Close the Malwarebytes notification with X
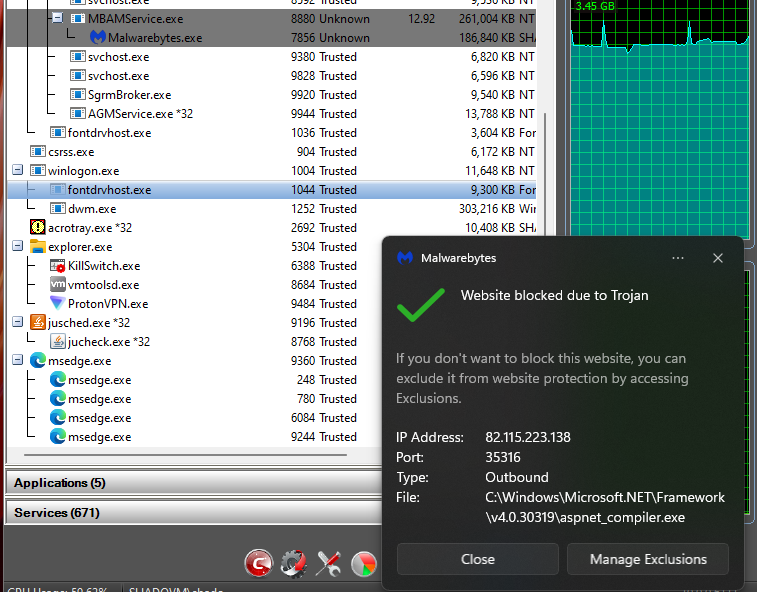The width and height of the screenshot is (757, 592). (x=718, y=258)
